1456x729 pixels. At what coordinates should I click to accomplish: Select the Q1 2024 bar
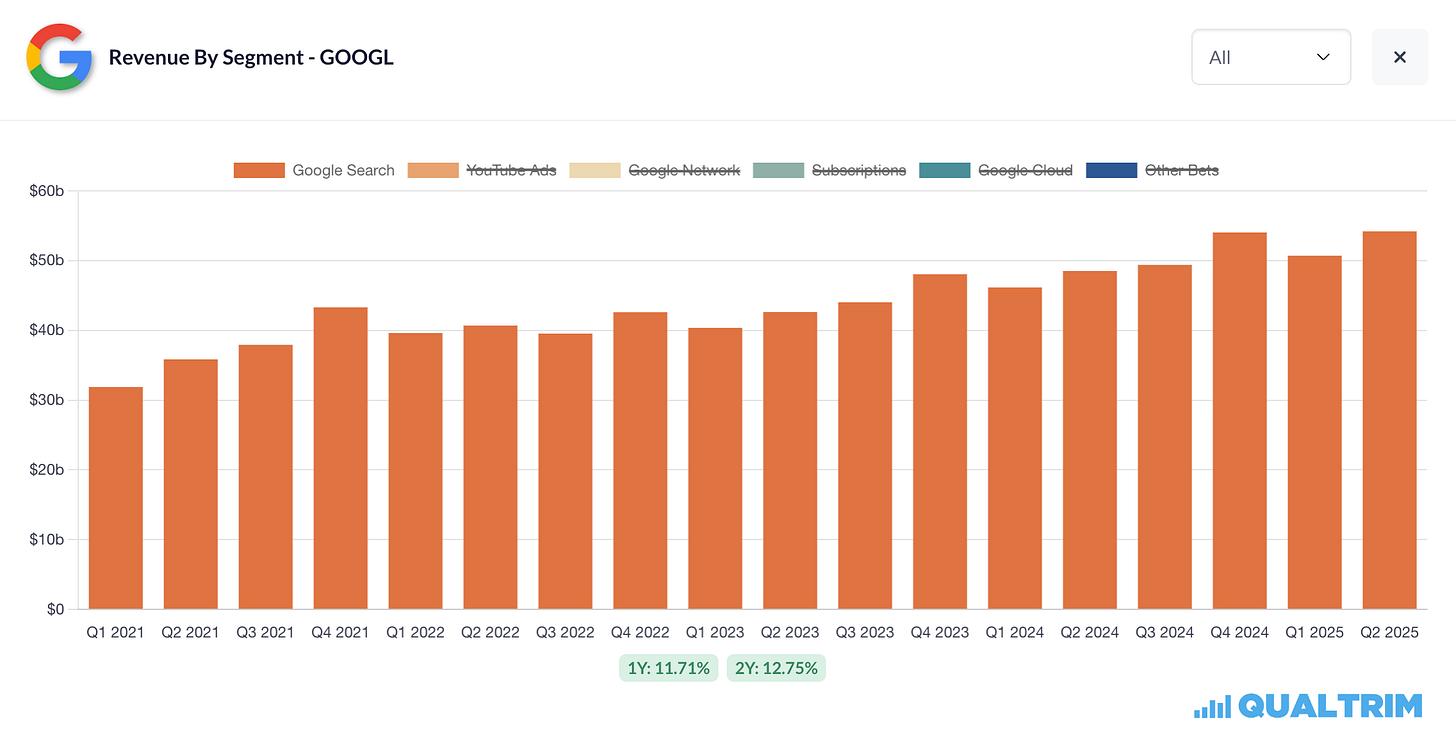click(1015, 448)
